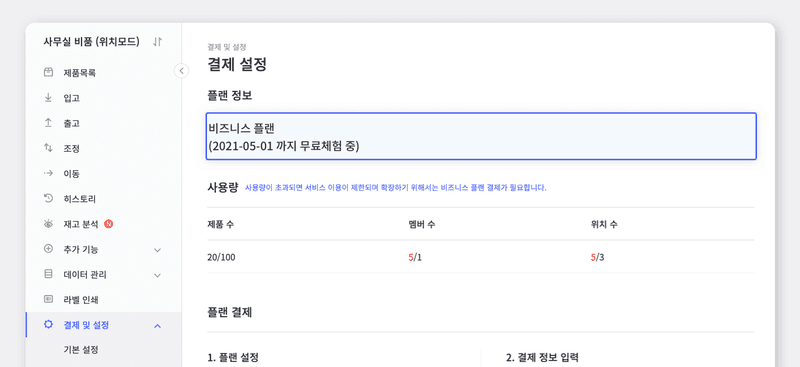Select the 비즈니스 플랜 info box

pyautogui.click(x=481, y=136)
